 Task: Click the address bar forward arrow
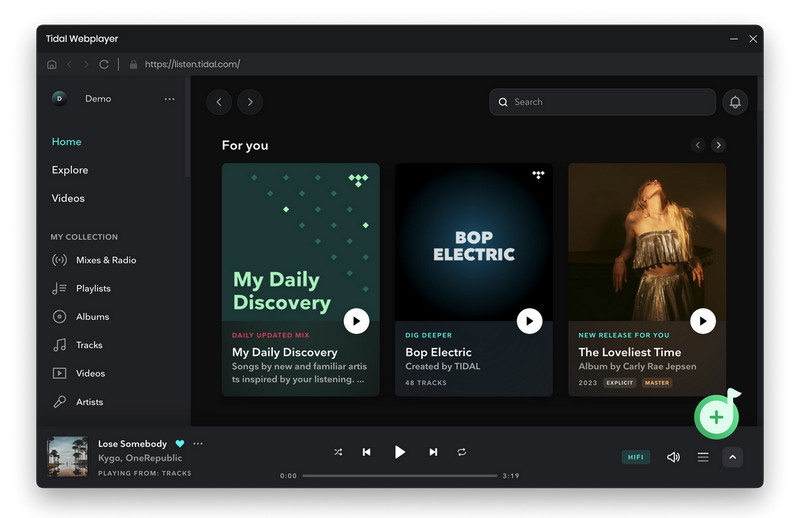(86, 64)
